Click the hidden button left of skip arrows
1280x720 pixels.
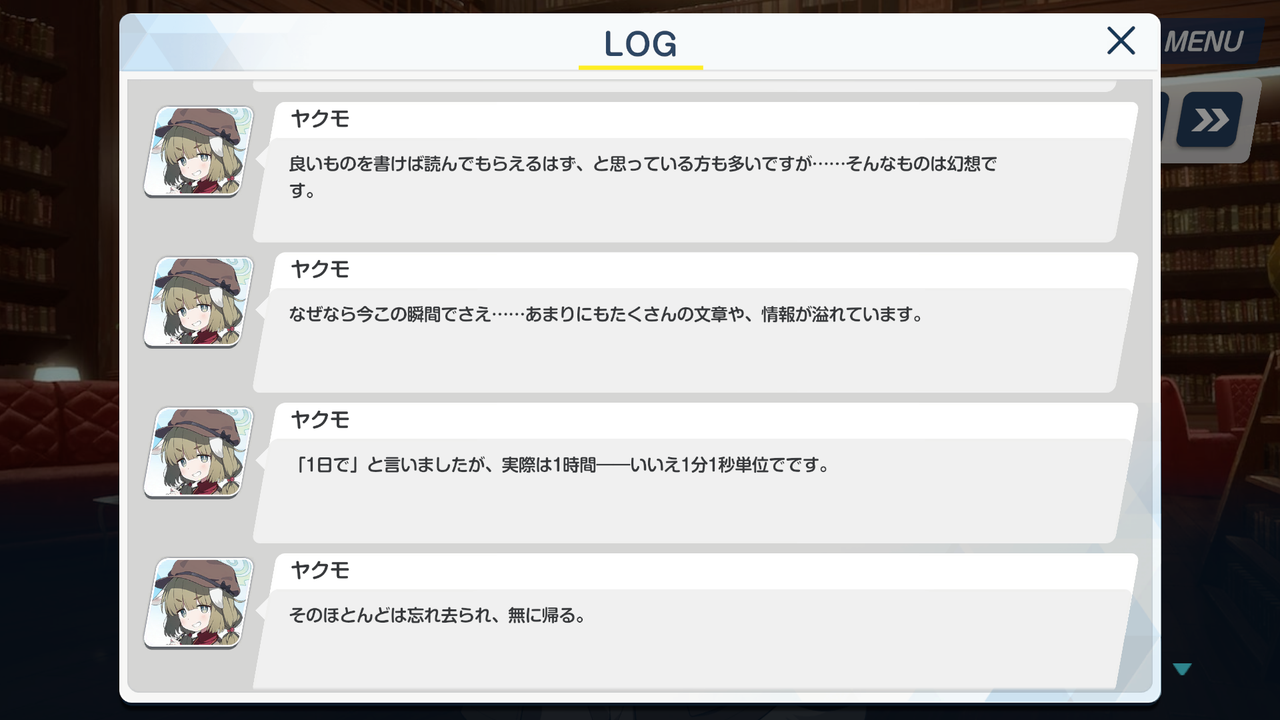(x=1164, y=121)
